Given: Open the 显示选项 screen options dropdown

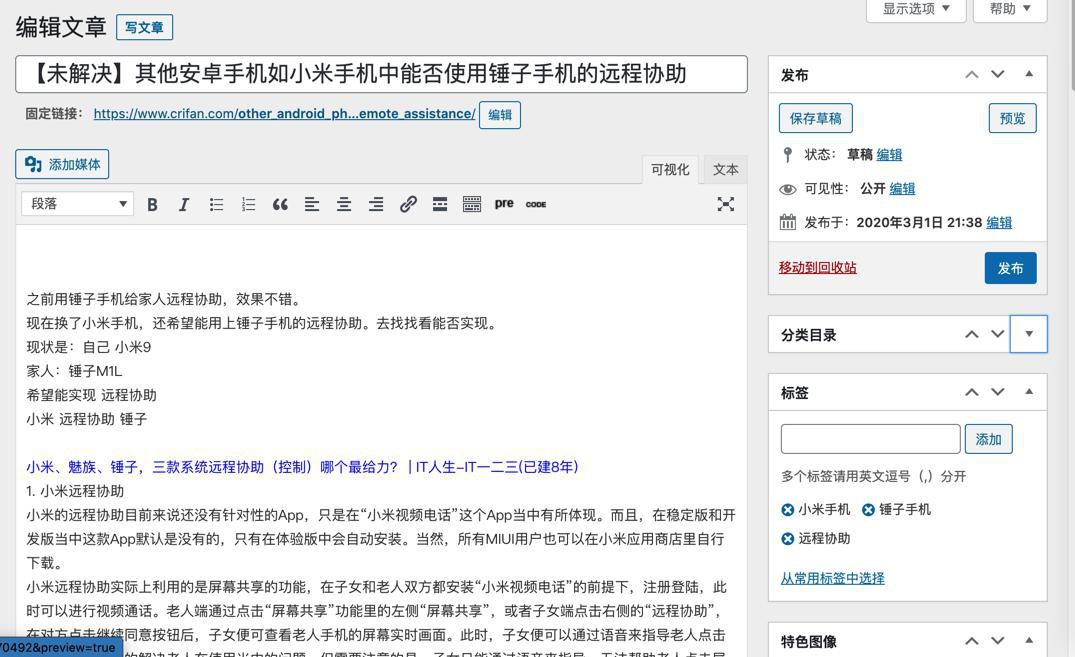Looking at the screenshot, I should [916, 10].
